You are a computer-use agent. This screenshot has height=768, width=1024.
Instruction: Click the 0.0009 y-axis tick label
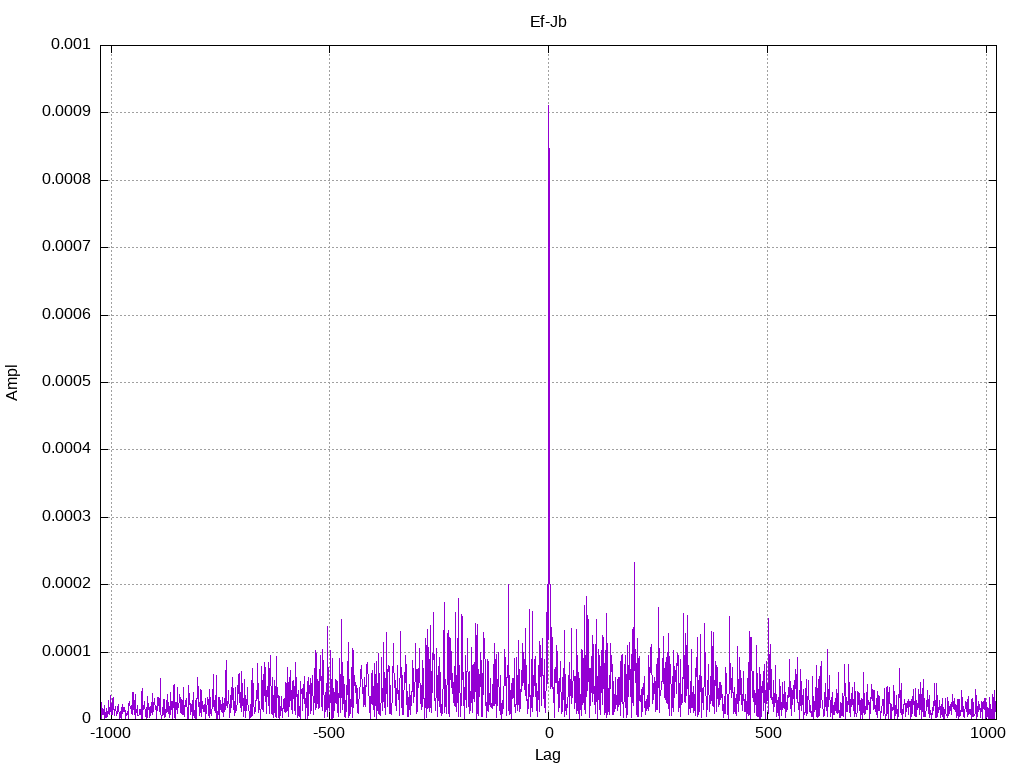click(66, 112)
